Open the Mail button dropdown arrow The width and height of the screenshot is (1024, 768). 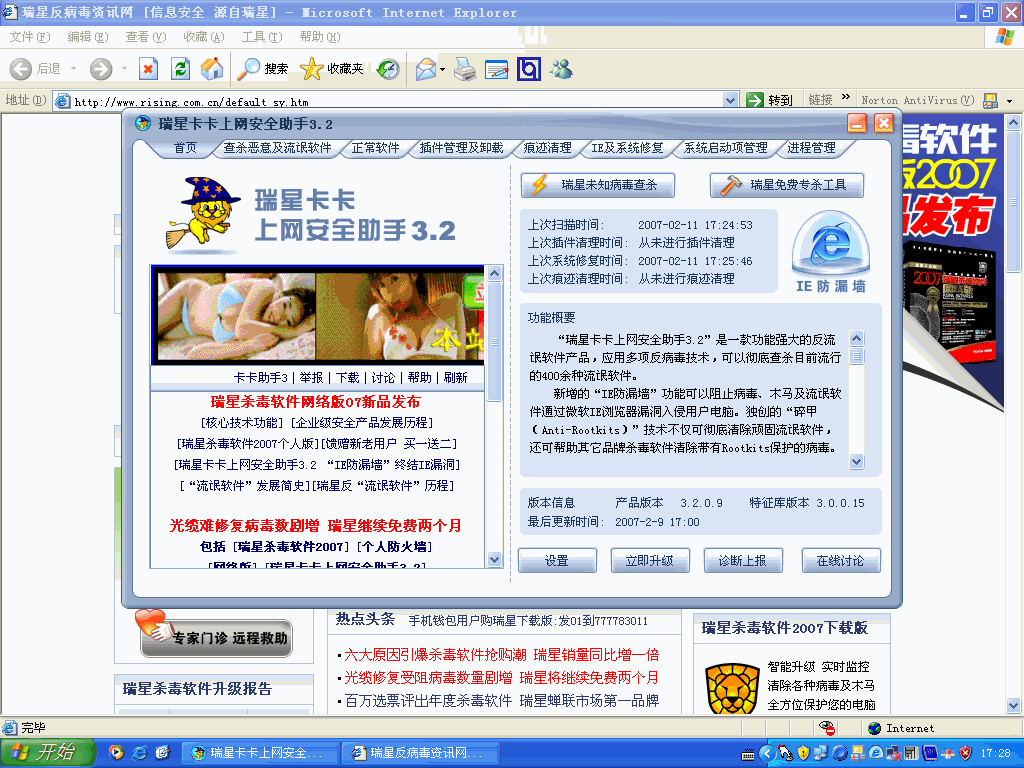pos(443,69)
